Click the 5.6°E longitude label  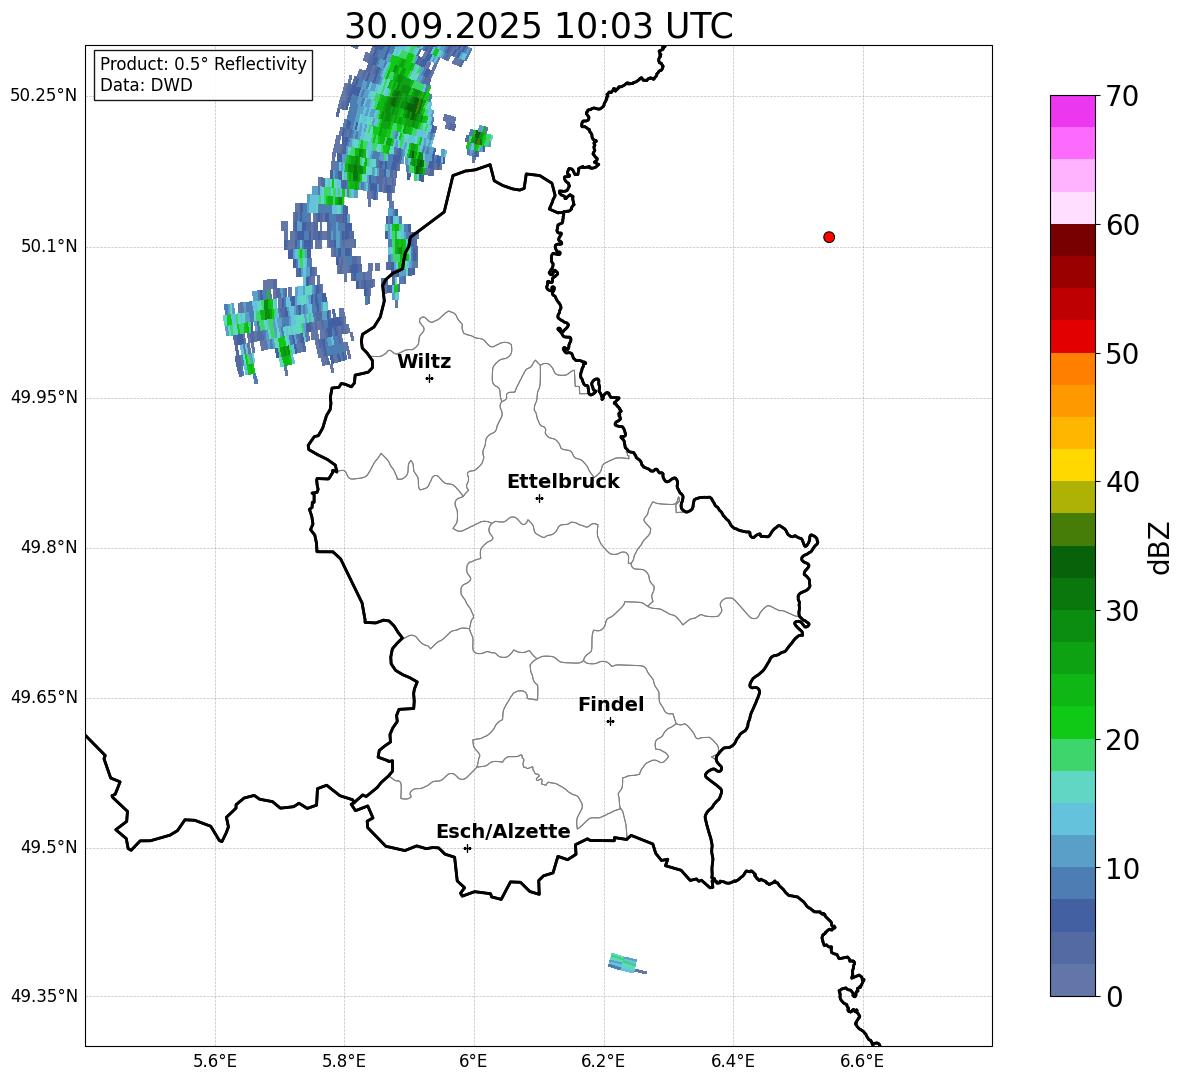(x=215, y=1061)
